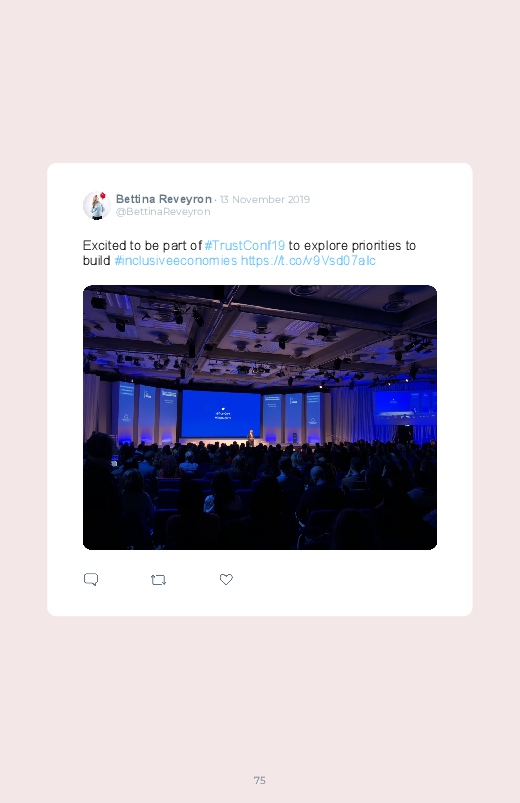The image size is (520, 803).
Task: Click the 13 November 2019 date
Action: click(x=265, y=199)
